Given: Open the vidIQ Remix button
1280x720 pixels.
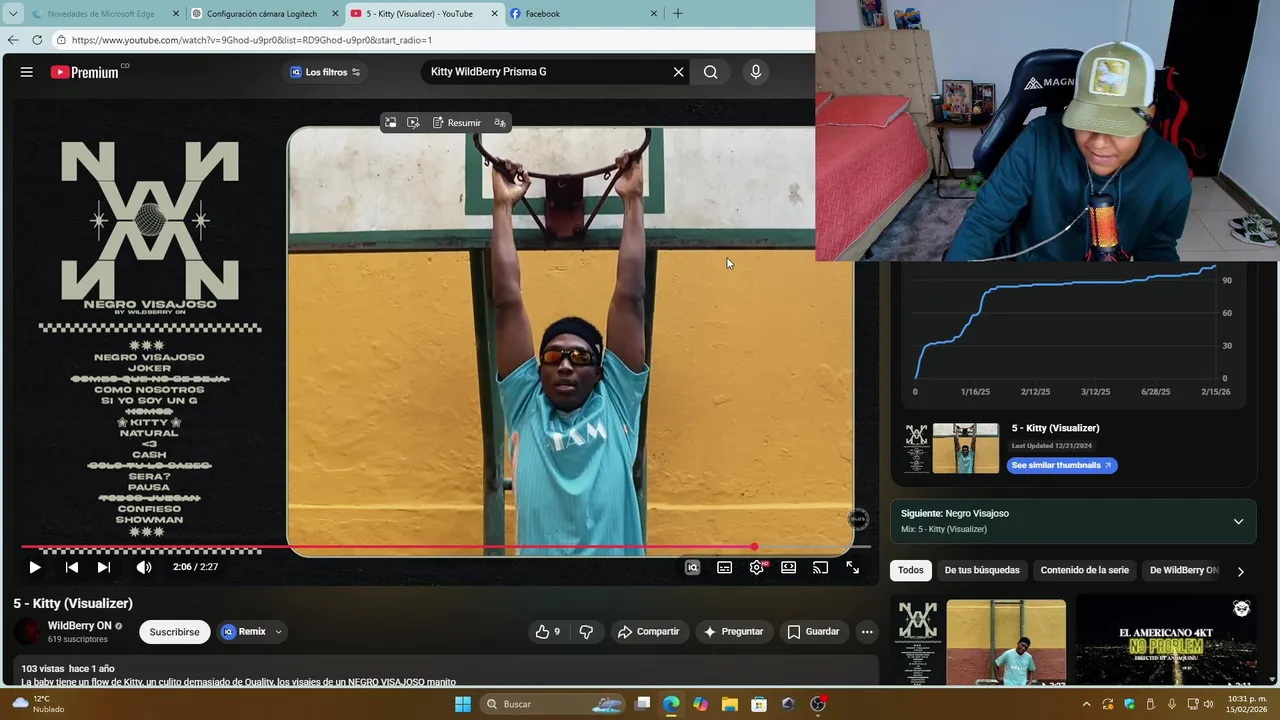Looking at the screenshot, I should [244, 632].
